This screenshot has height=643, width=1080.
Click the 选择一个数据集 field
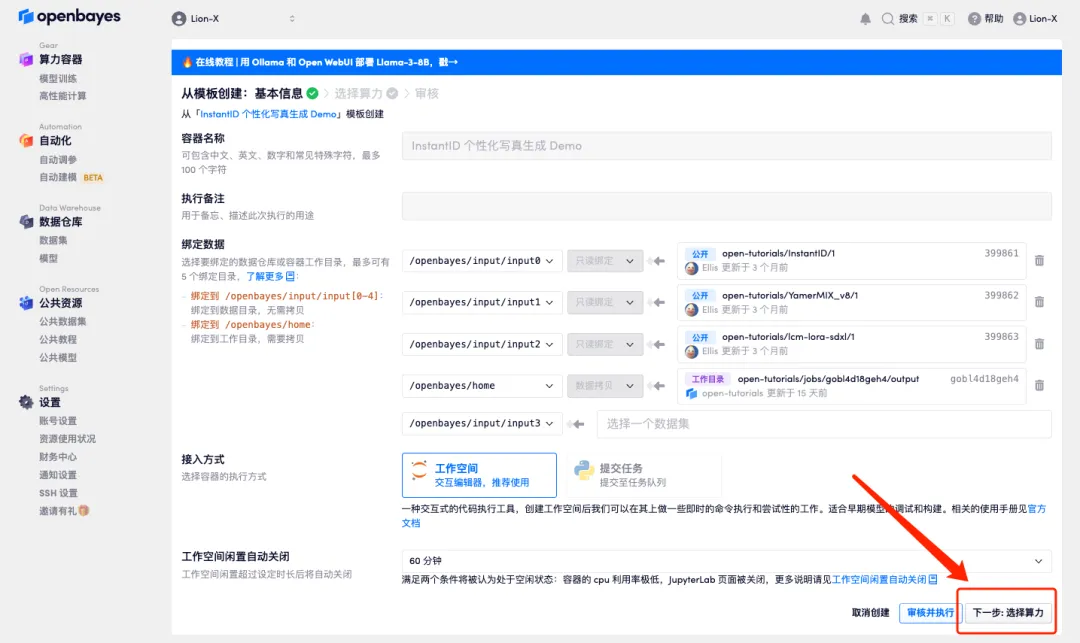coord(824,424)
